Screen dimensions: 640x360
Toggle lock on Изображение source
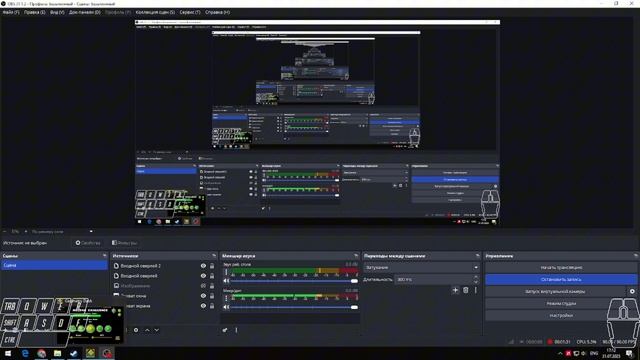click(x=212, y=286)
